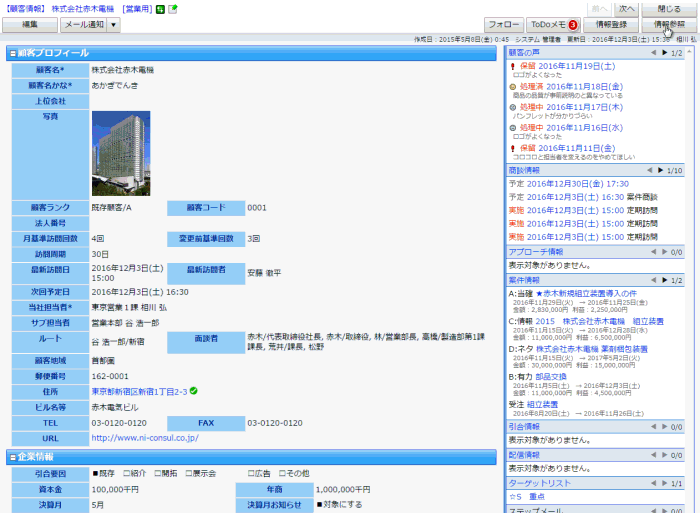Click the 保留 exclamation icon for 2016年11月19日
The image size is (700, 515).
[513, 65]
